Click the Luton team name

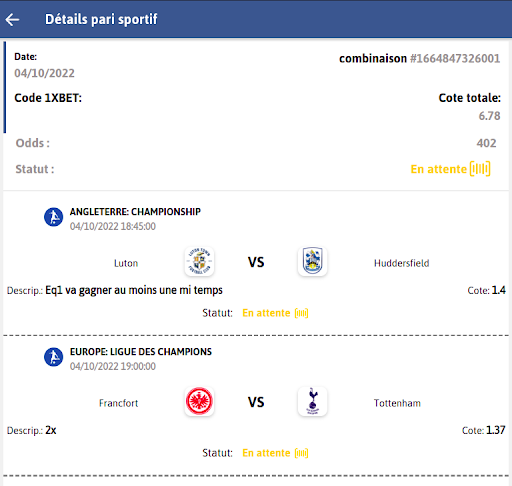pos(126,263)
